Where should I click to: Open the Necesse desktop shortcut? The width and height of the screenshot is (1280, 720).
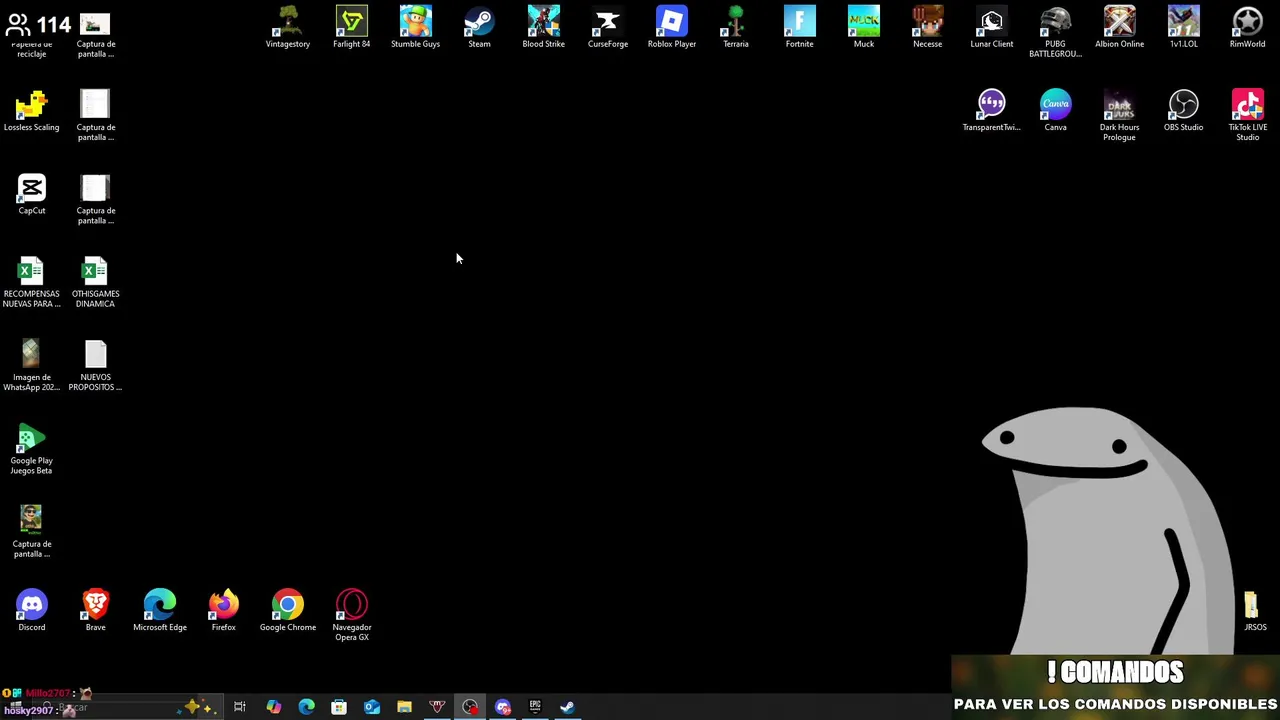click(x=928, y=27)
